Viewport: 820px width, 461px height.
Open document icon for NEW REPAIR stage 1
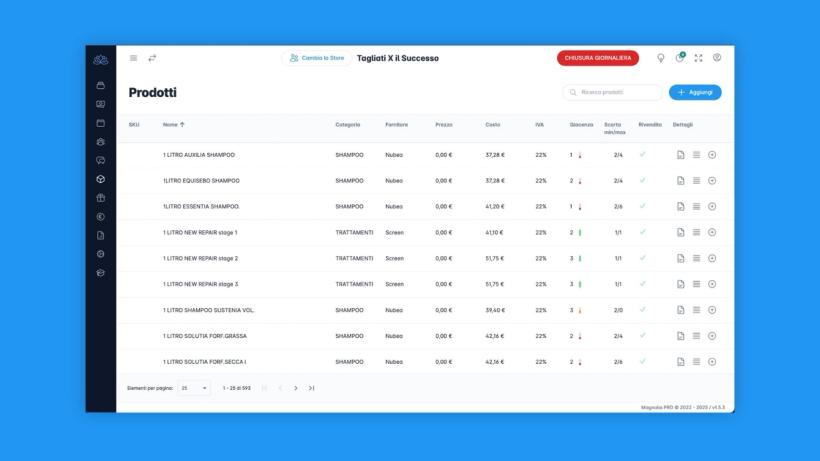[x=680, y=232]
